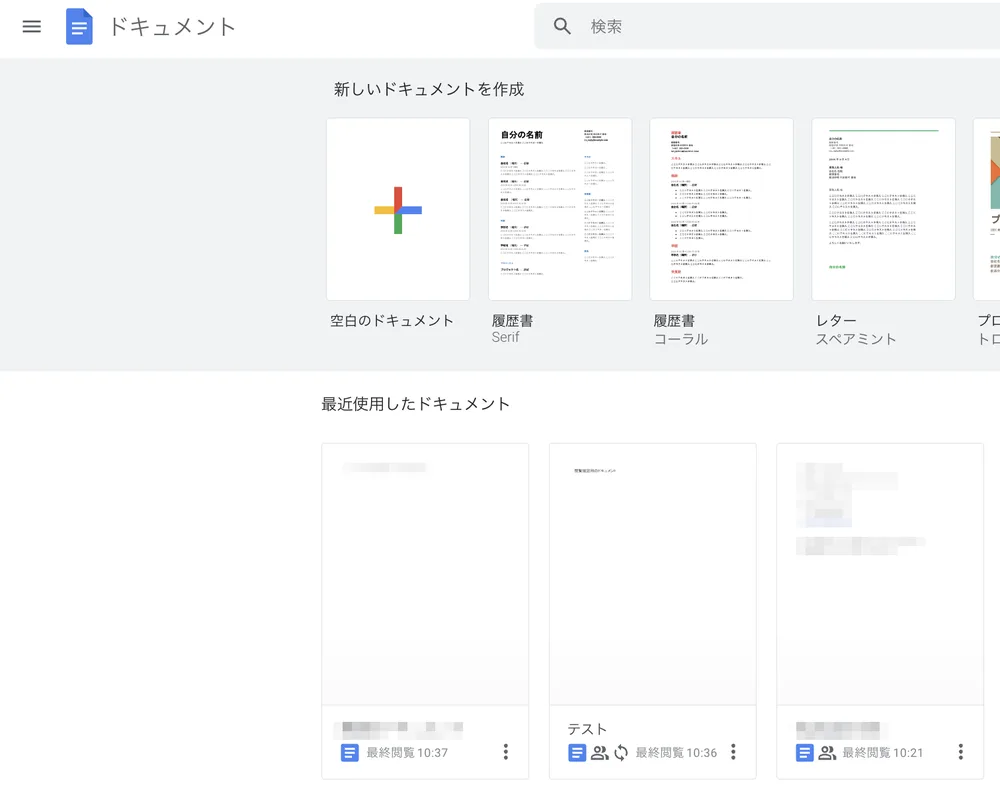The width and height of the screenshot is (1000, 788).
Task: Open more options for the テスト document
Action: pos(733,752)
